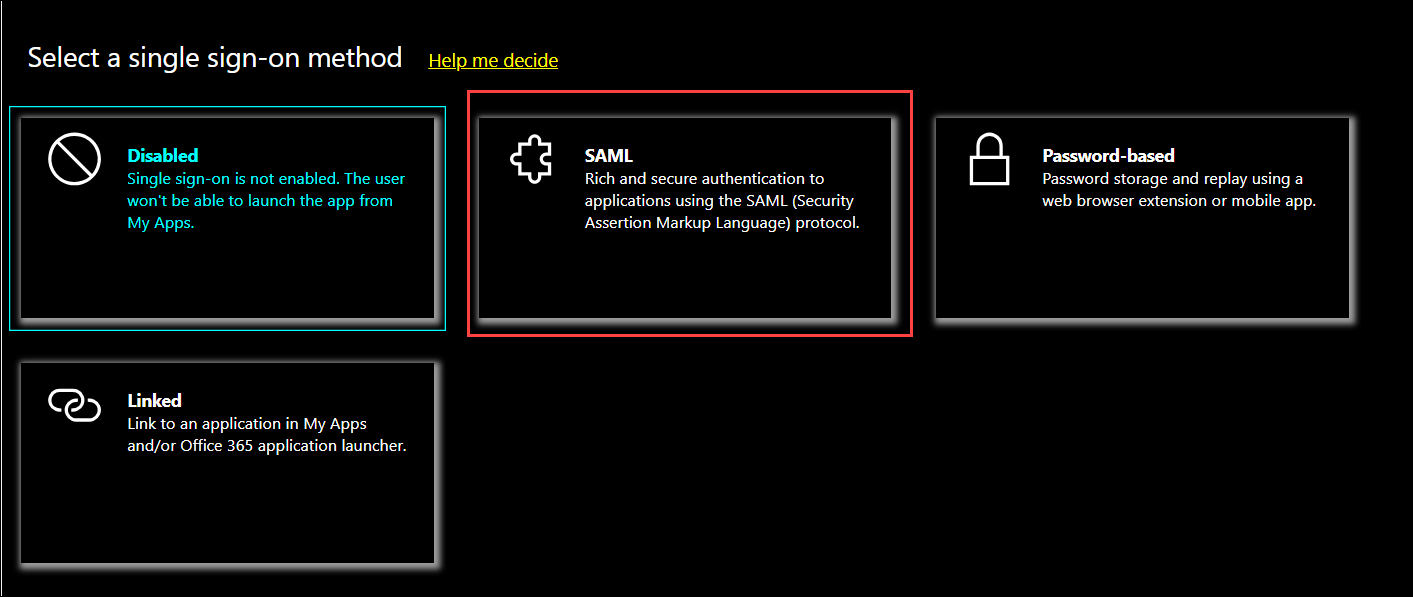Click the Linked chain icon

[75, 405]
